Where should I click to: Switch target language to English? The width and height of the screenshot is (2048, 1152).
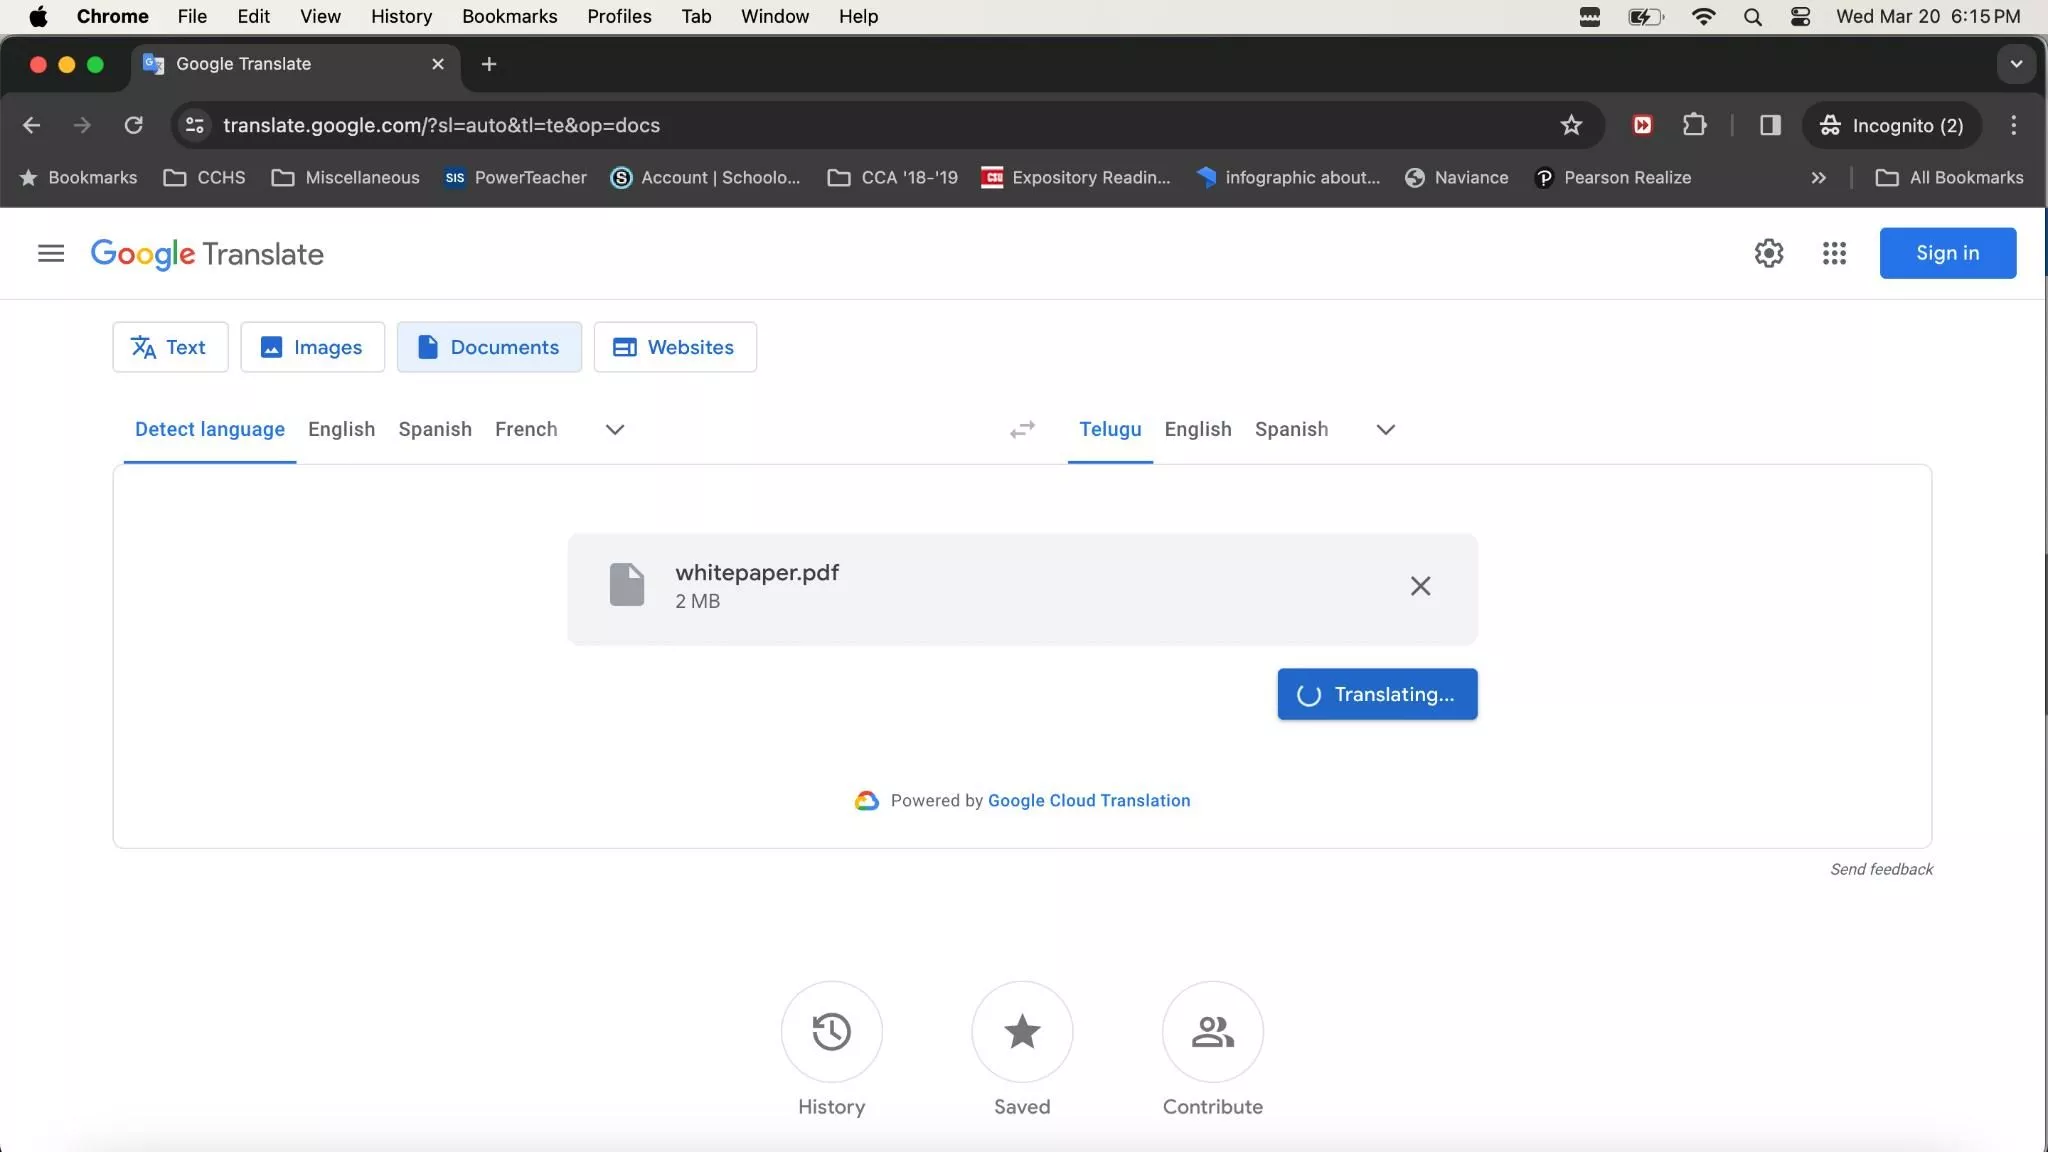[x=1197, y=429]
